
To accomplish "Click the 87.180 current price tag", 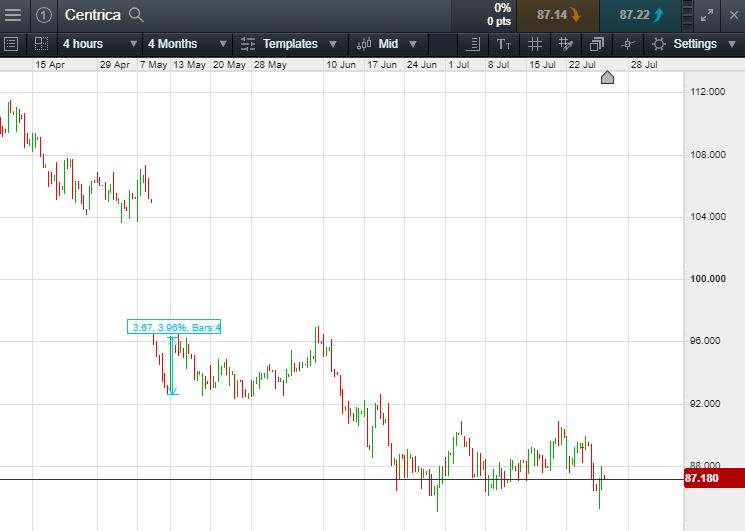I will click(x=714, y=478).
